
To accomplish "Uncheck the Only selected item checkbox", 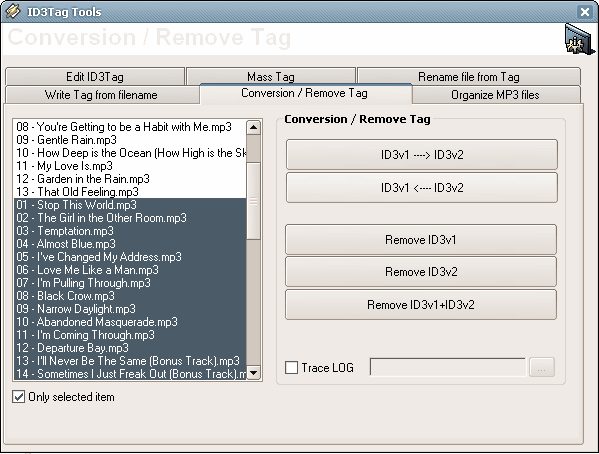I will [19, 397].
